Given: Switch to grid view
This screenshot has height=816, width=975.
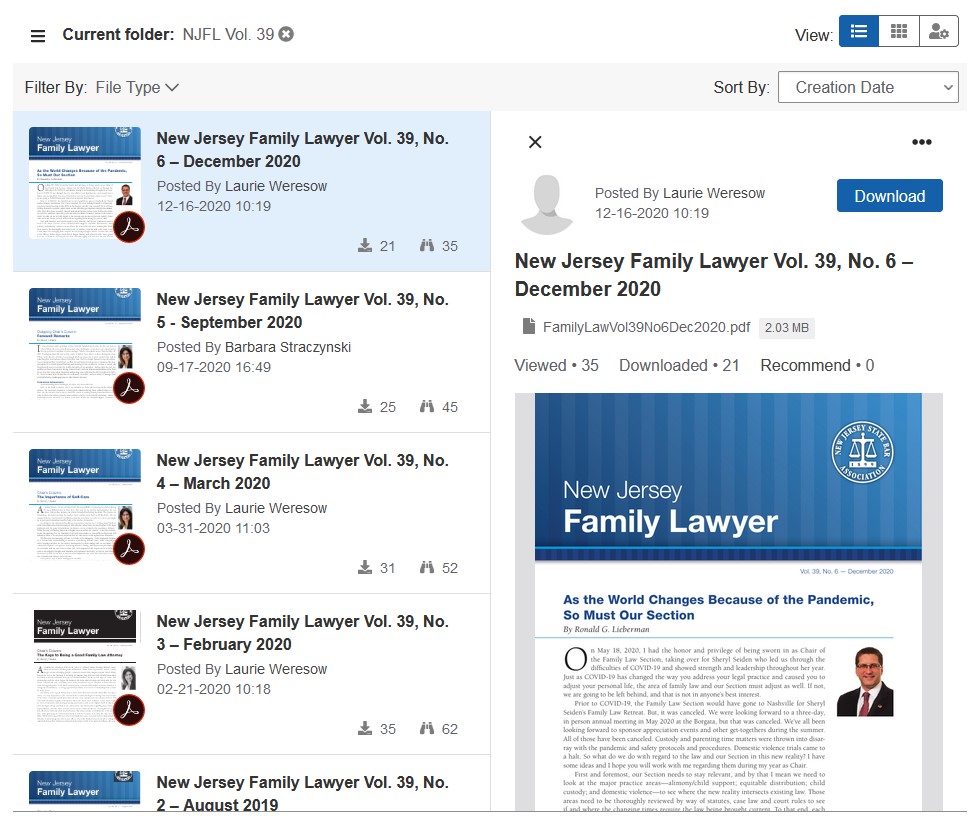Looking at the screenshot, I should coord(899,31).
